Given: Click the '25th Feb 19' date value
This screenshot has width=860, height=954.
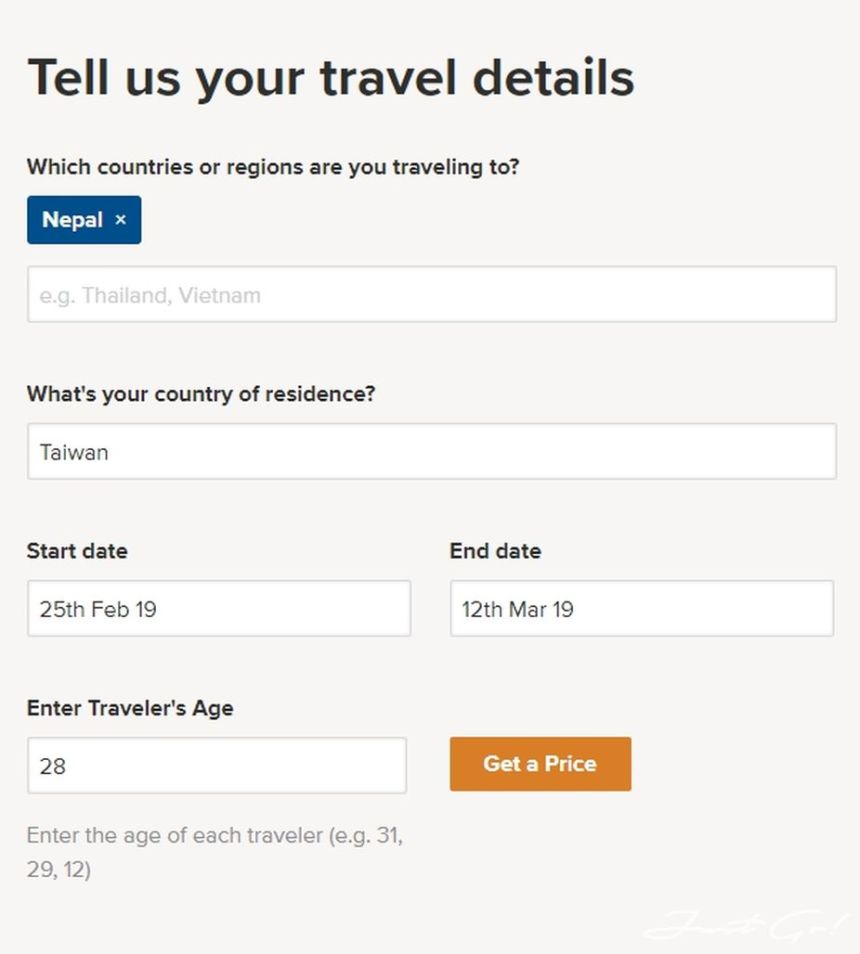Looking at the screenshot, I should (x=98, y=609).
